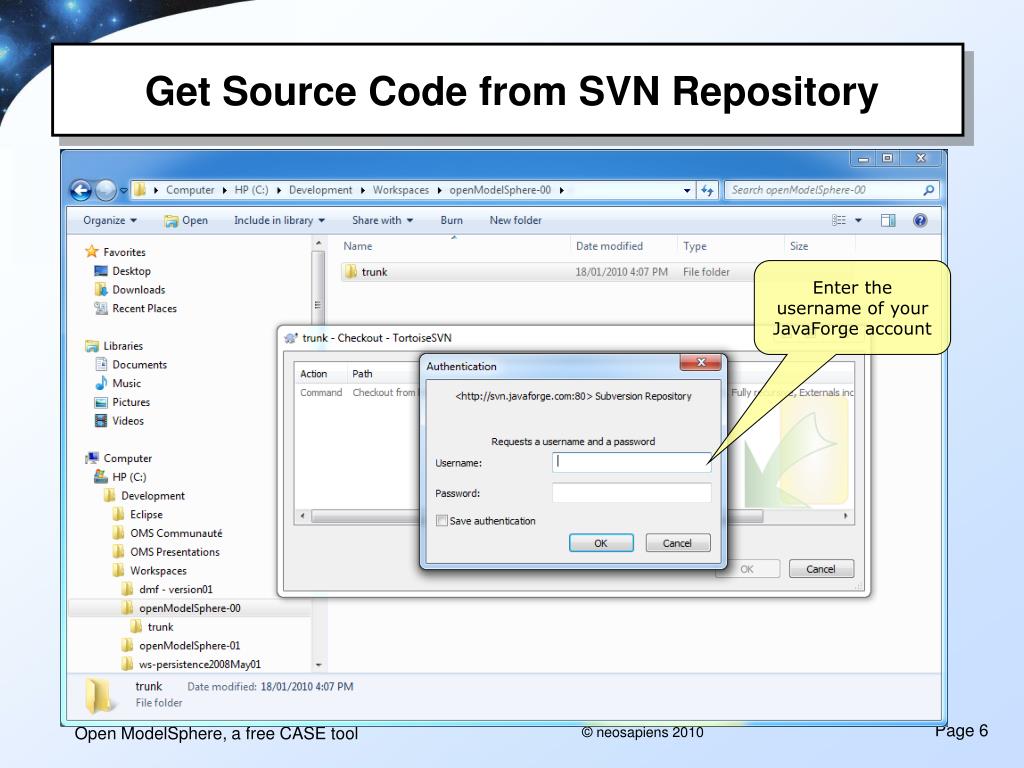Click the search magnifier icon
Viewport: 1024px width, 768px height.
(929, 190)
